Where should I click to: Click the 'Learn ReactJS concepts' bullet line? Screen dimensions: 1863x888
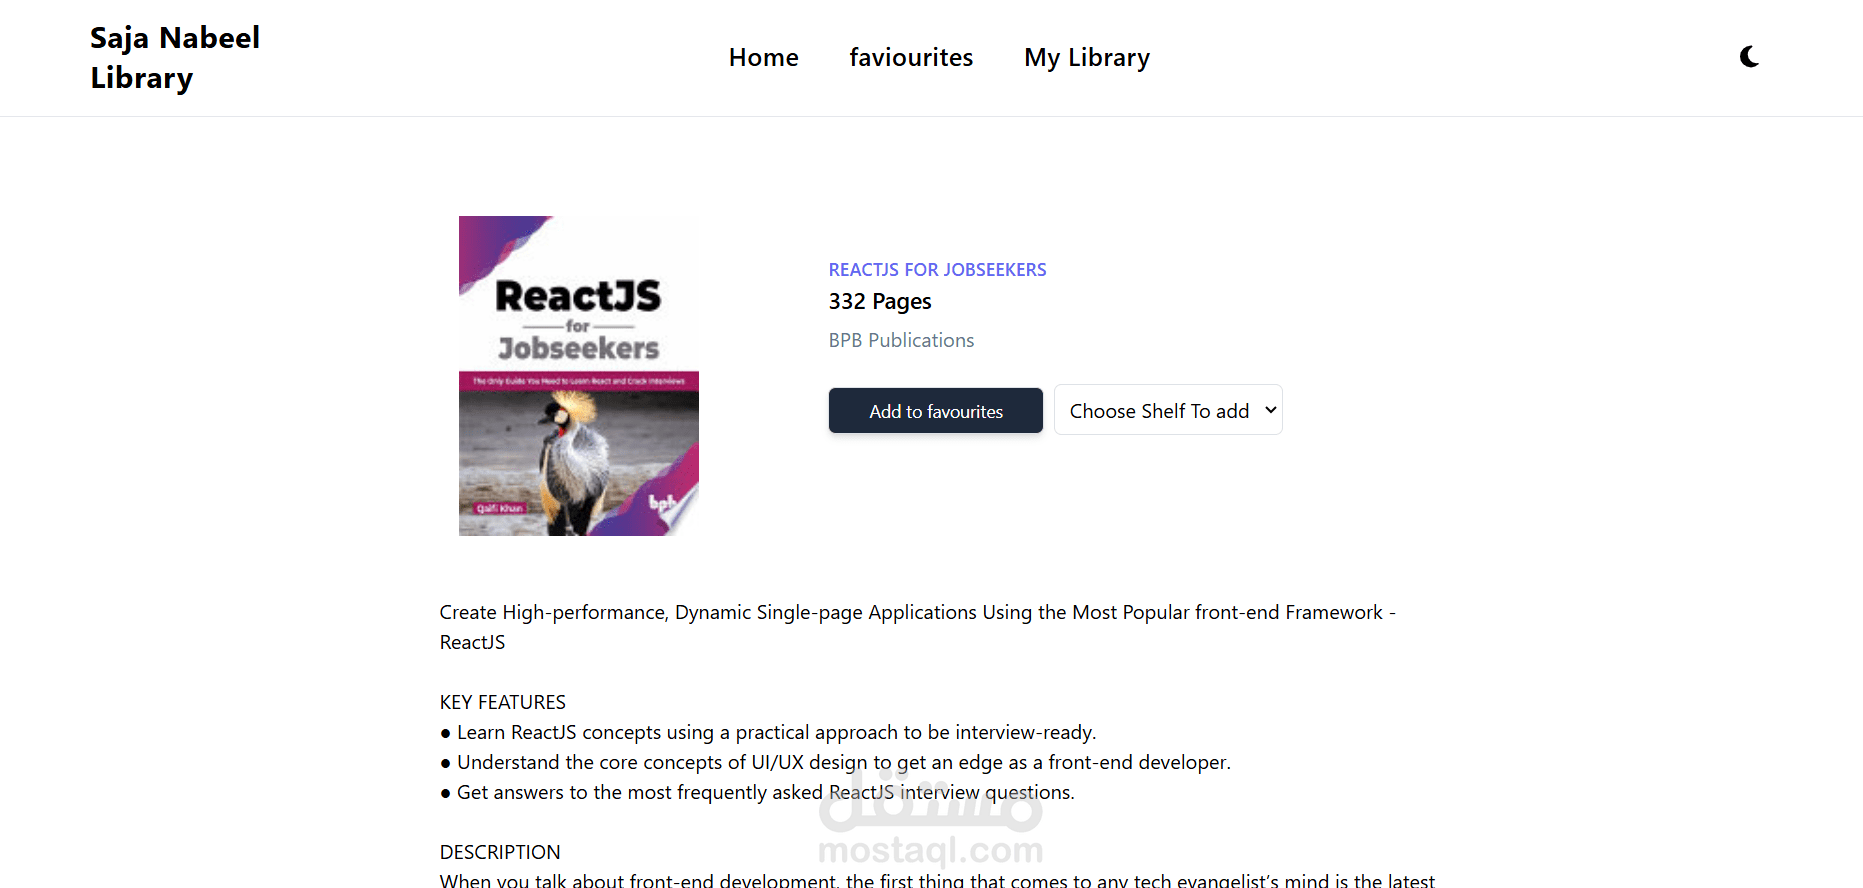point(768,732)
